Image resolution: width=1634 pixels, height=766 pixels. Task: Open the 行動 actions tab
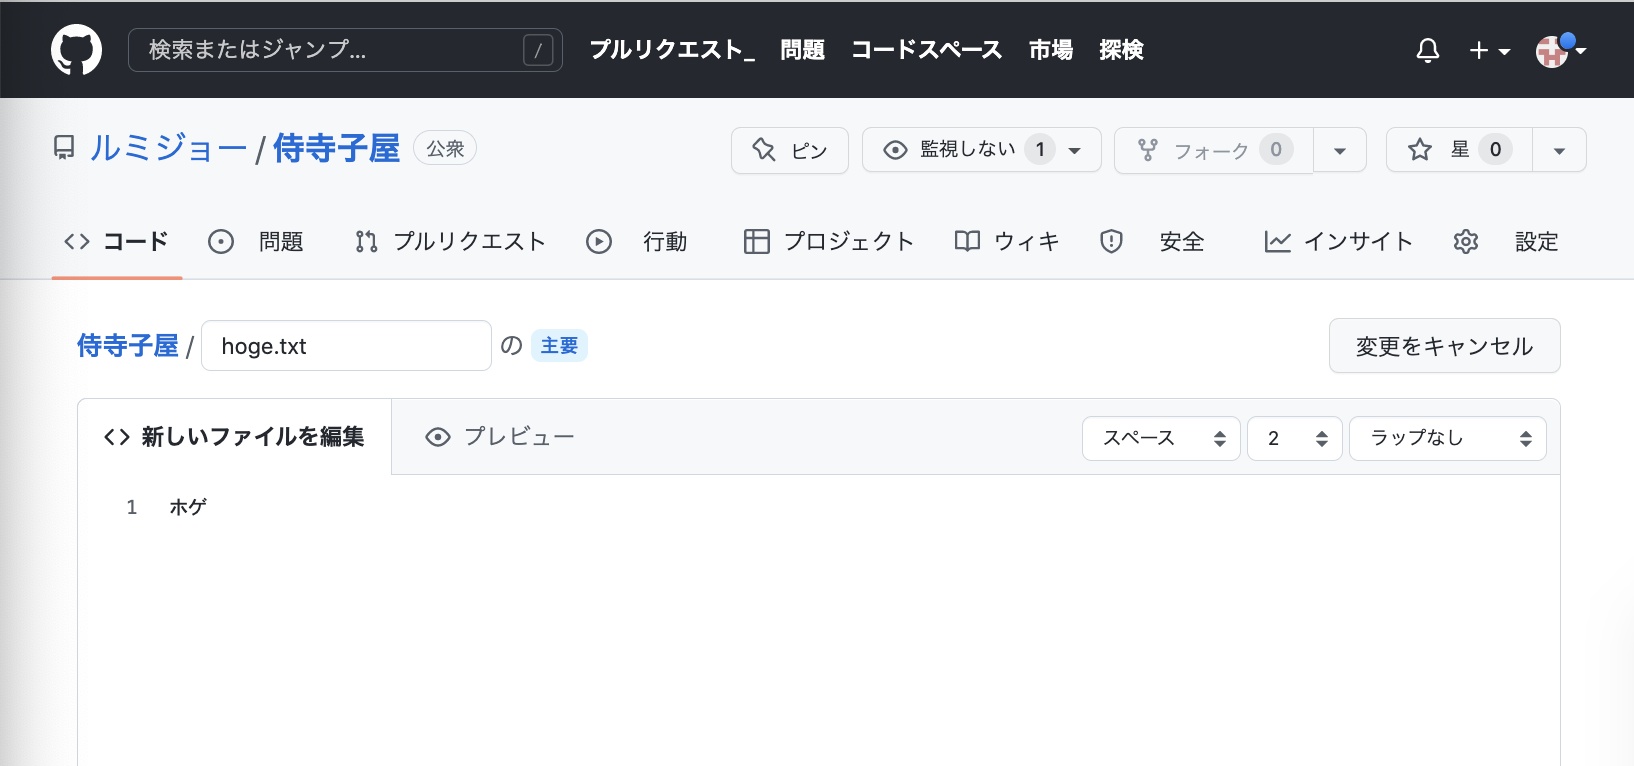click(637, 241)
